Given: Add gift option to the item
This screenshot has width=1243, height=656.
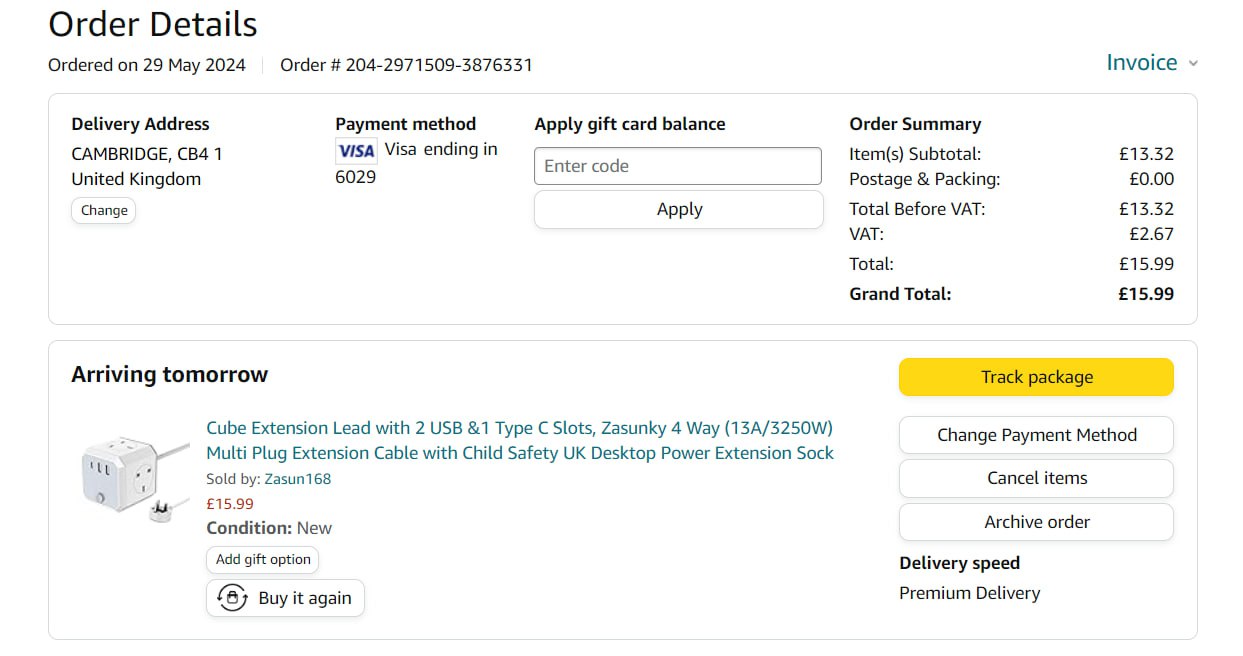Looking at the screenshot, I should point(263,560).
